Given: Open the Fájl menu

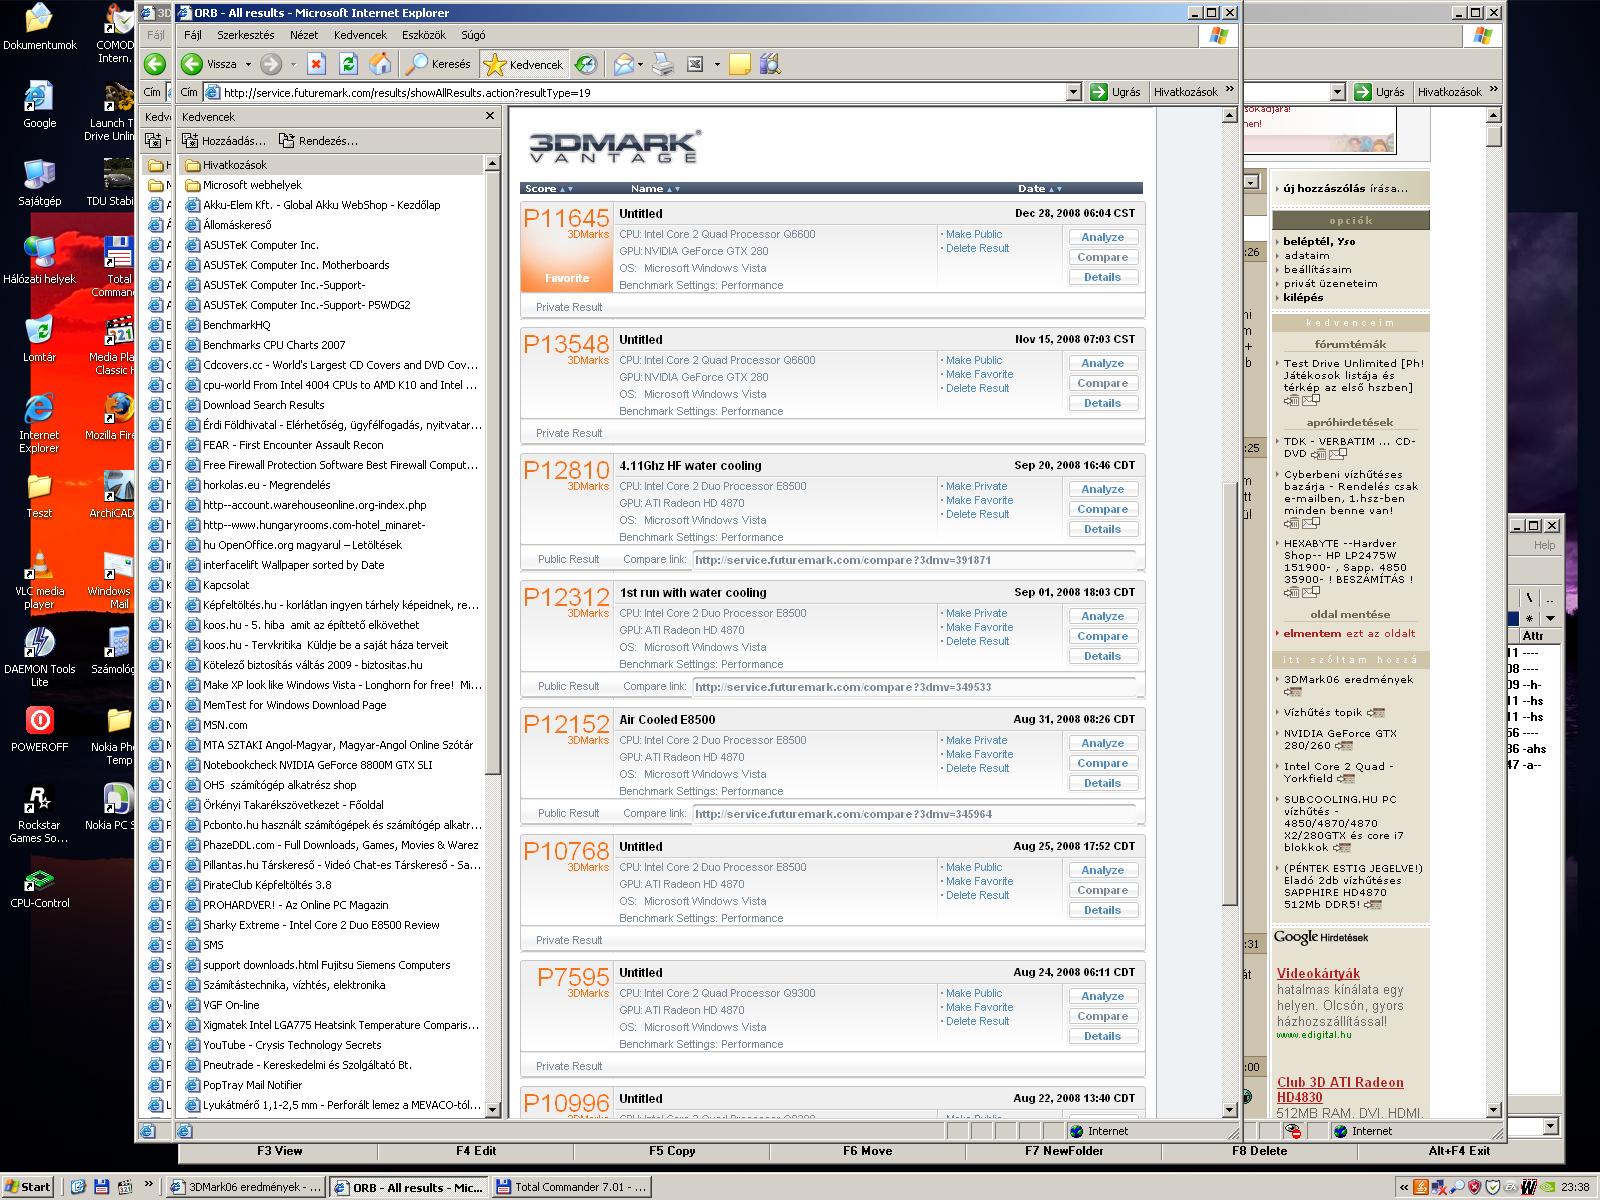Looking at the screenshot, I should tap(193, 35).
